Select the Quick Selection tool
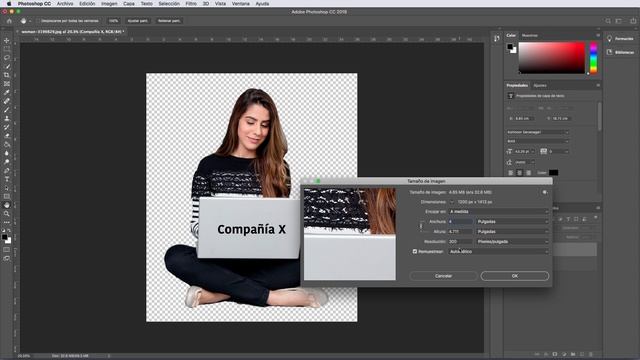Screen dimensions: 640x360 point(7,66)
